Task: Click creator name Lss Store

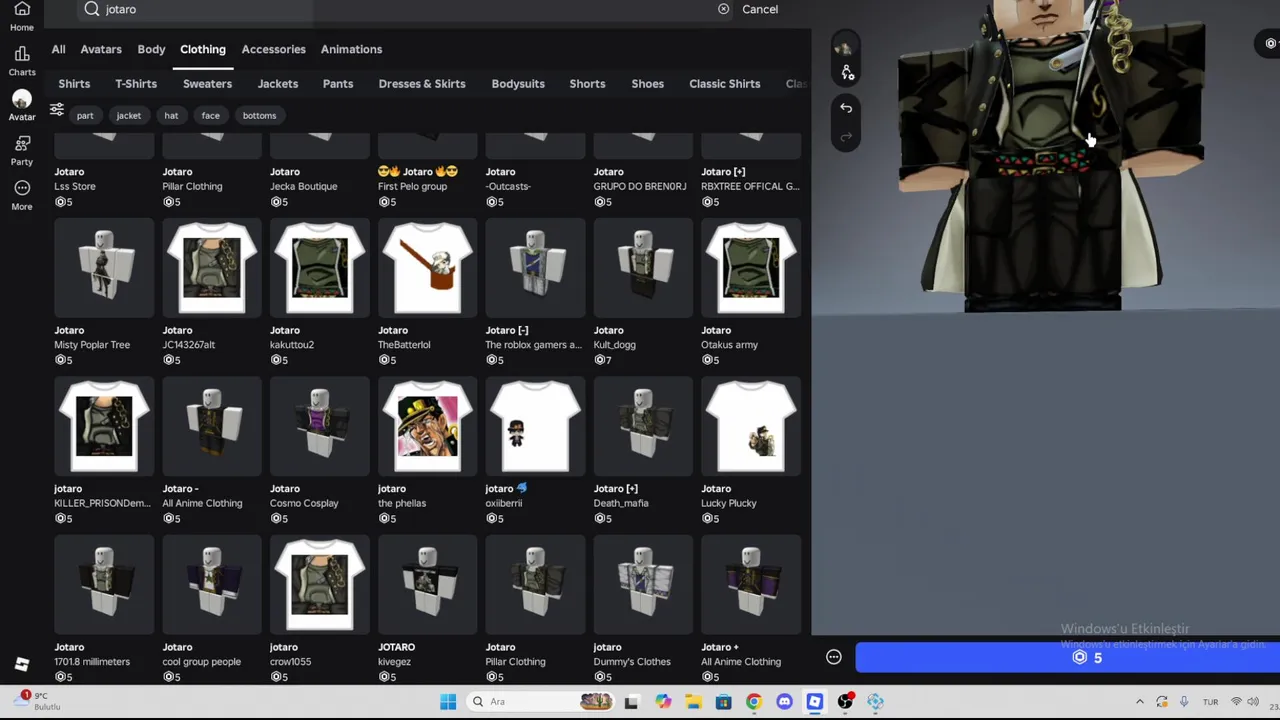Action: click(75, 186)
